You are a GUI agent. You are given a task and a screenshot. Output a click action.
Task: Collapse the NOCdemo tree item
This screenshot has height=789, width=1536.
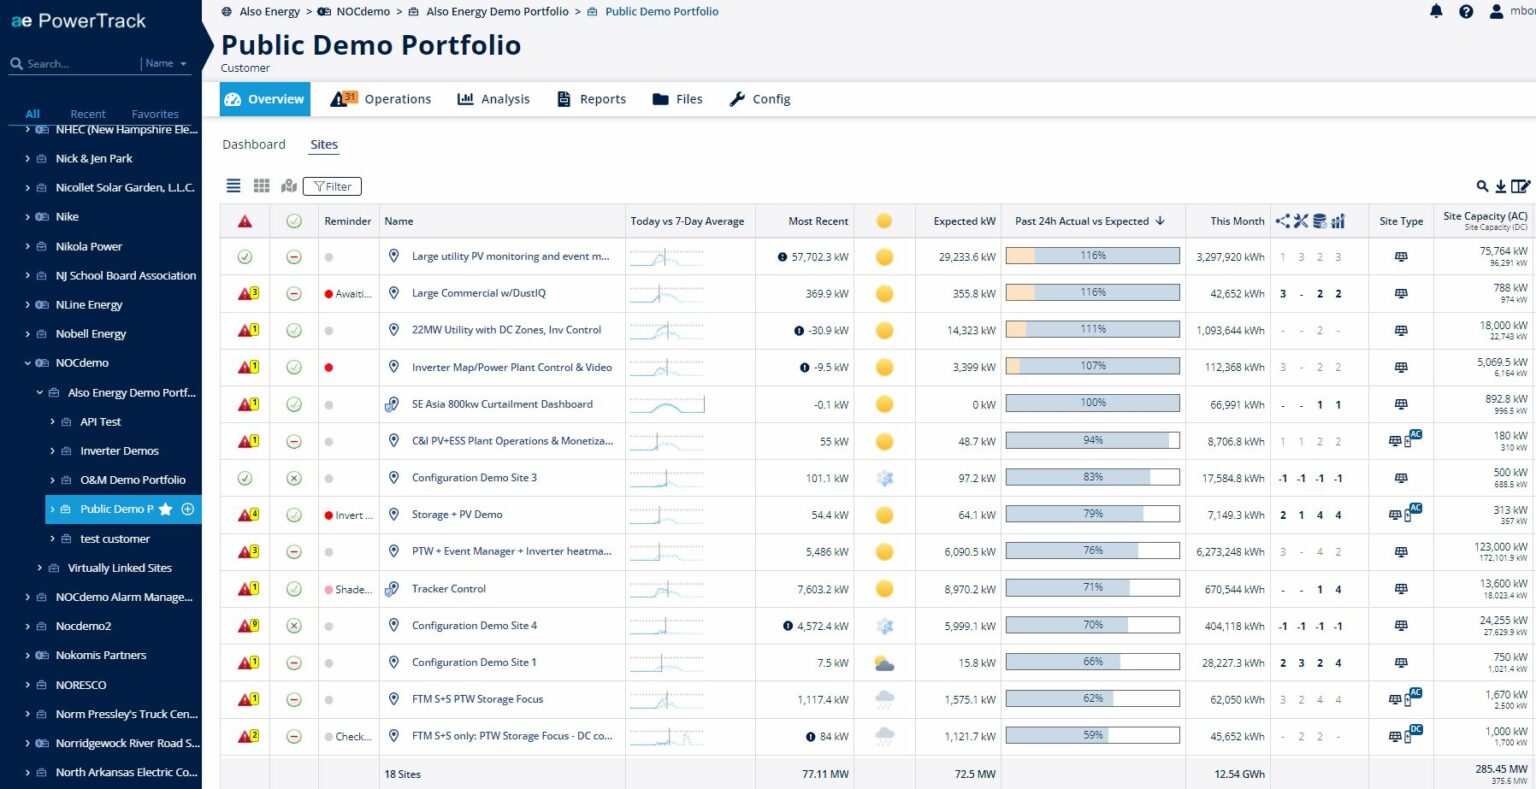[28, 362]
